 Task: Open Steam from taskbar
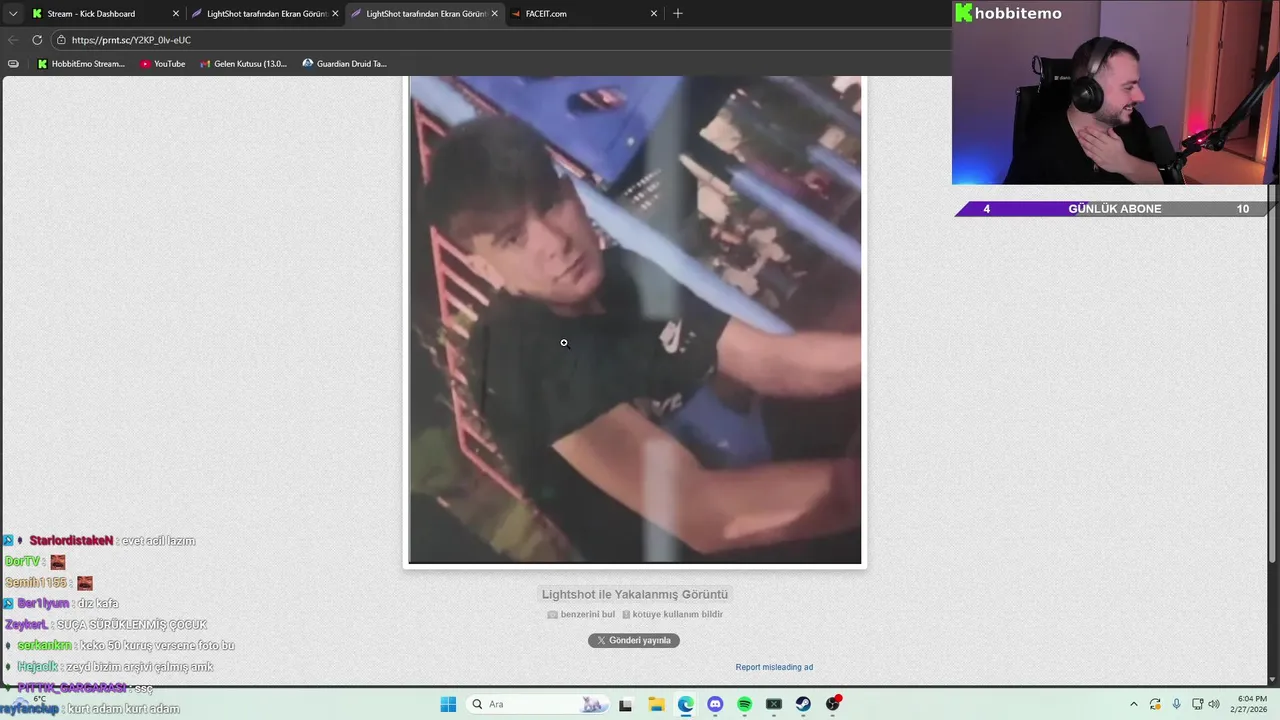[803, 704]
